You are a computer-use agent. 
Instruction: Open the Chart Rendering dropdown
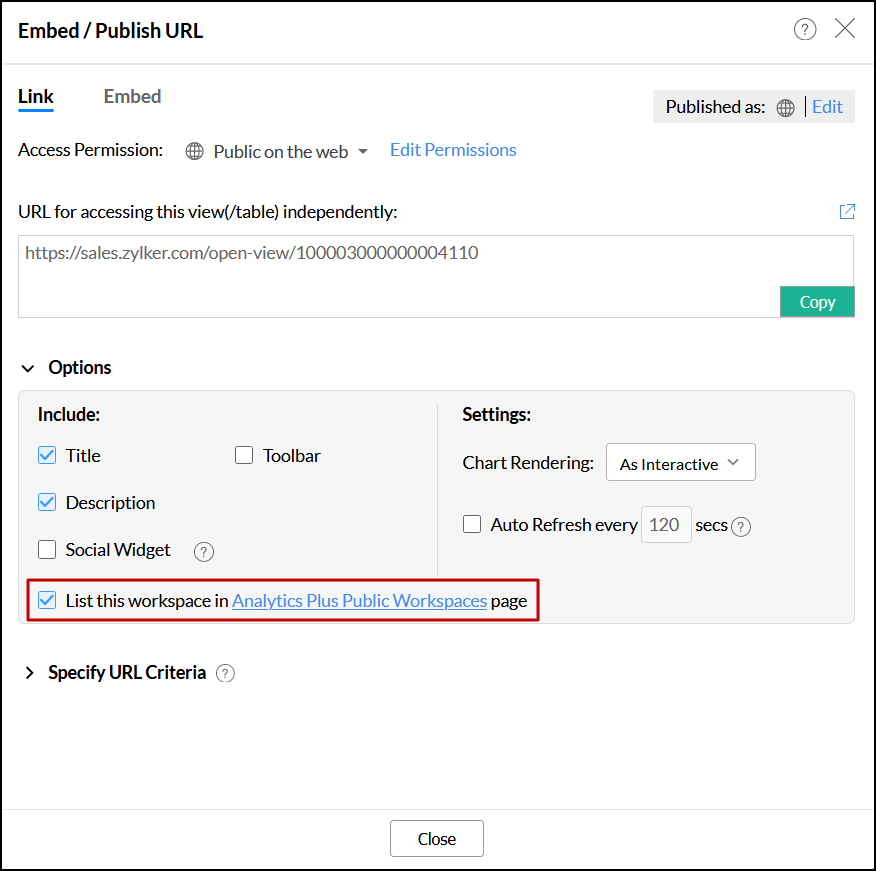[x=680, y=463]
